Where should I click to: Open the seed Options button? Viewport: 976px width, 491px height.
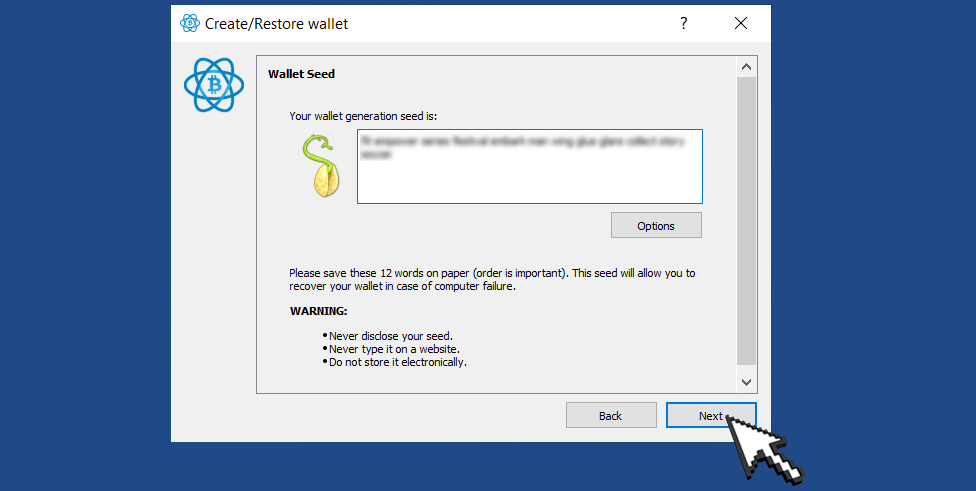click(x=656, y=226)
